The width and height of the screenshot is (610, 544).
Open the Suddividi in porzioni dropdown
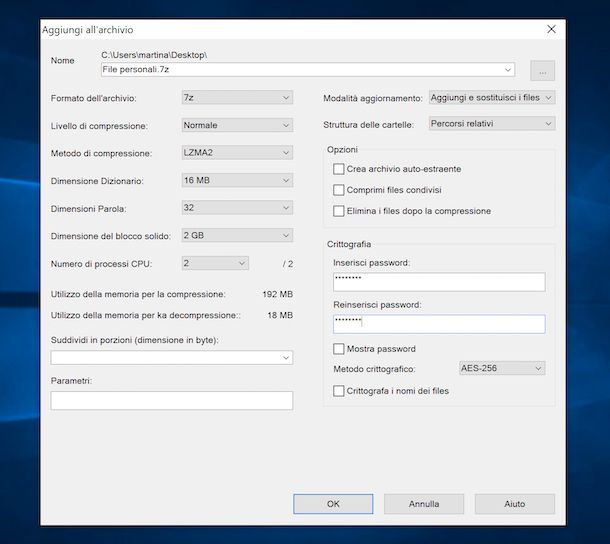(x=172, y=358)
